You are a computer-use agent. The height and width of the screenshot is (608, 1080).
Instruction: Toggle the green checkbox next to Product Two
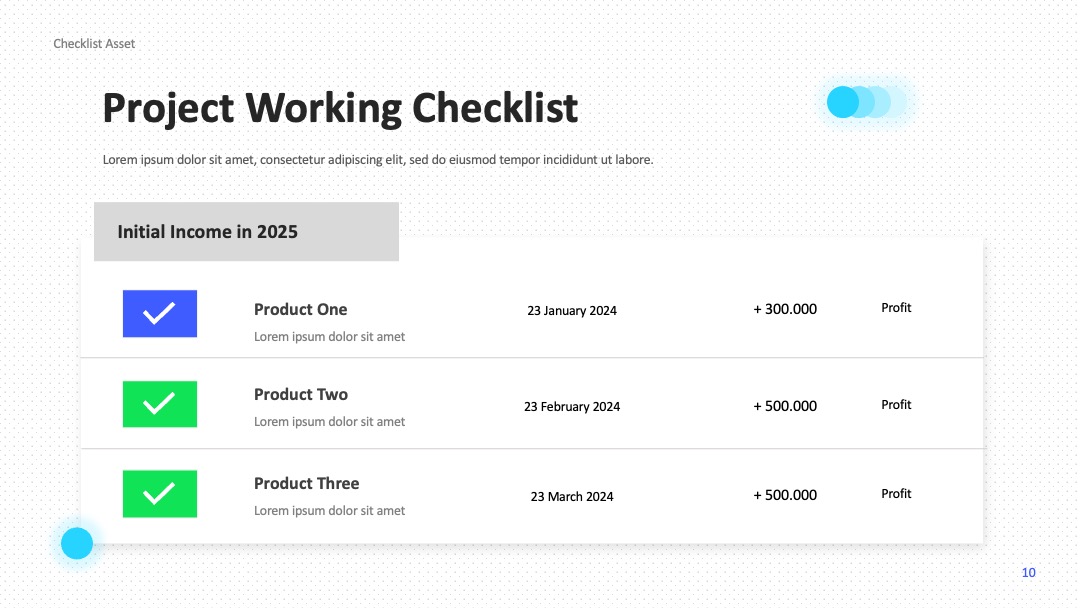160,404
